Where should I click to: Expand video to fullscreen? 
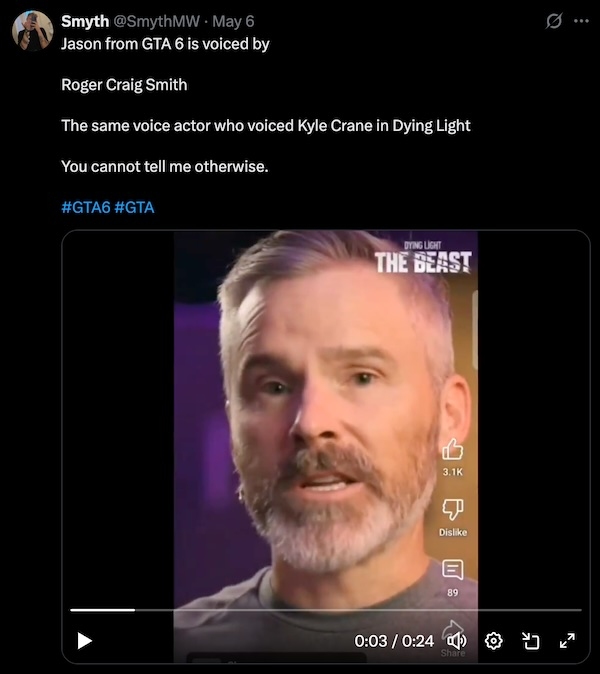[x=567, y=641]
